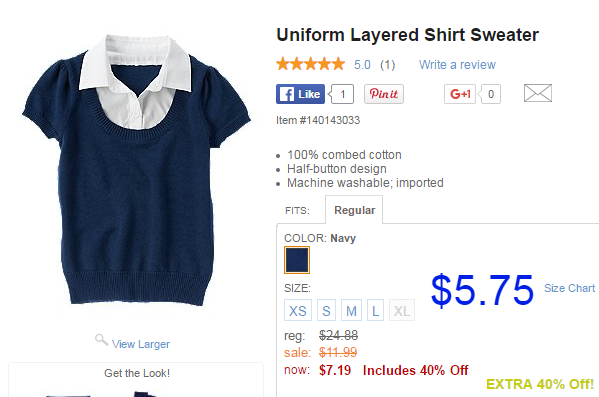This screenshot has width=599, height=397.
Task: Click the Google plus count bubble
Action: 491,94
